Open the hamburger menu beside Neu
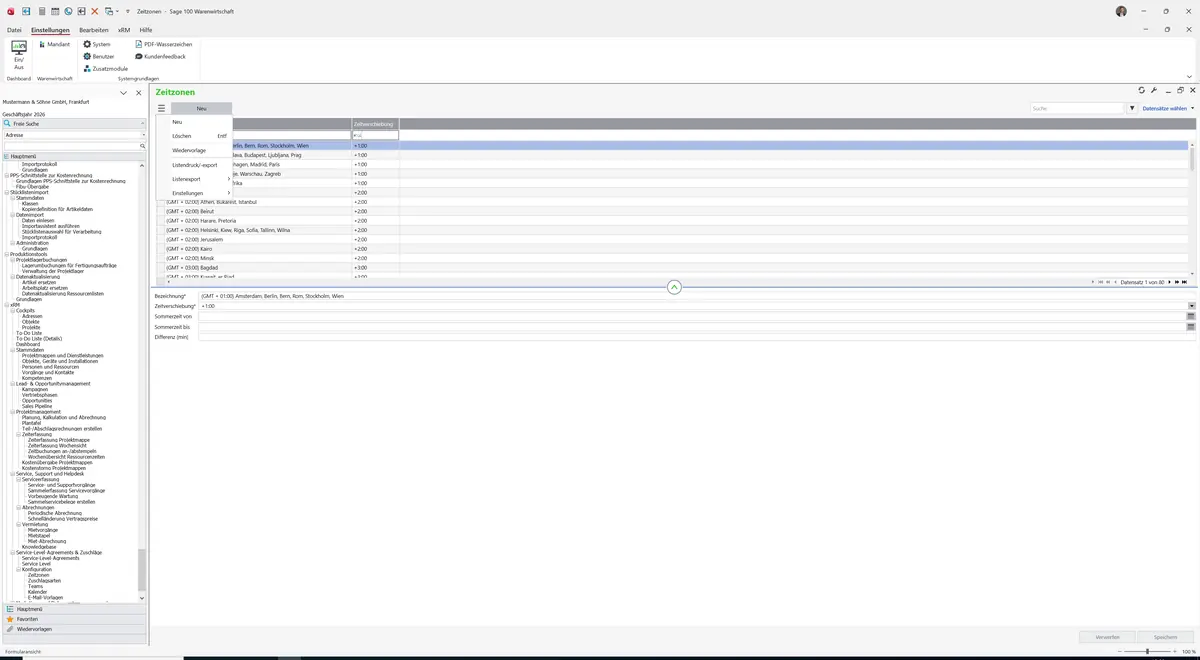 tap(161, 108)
